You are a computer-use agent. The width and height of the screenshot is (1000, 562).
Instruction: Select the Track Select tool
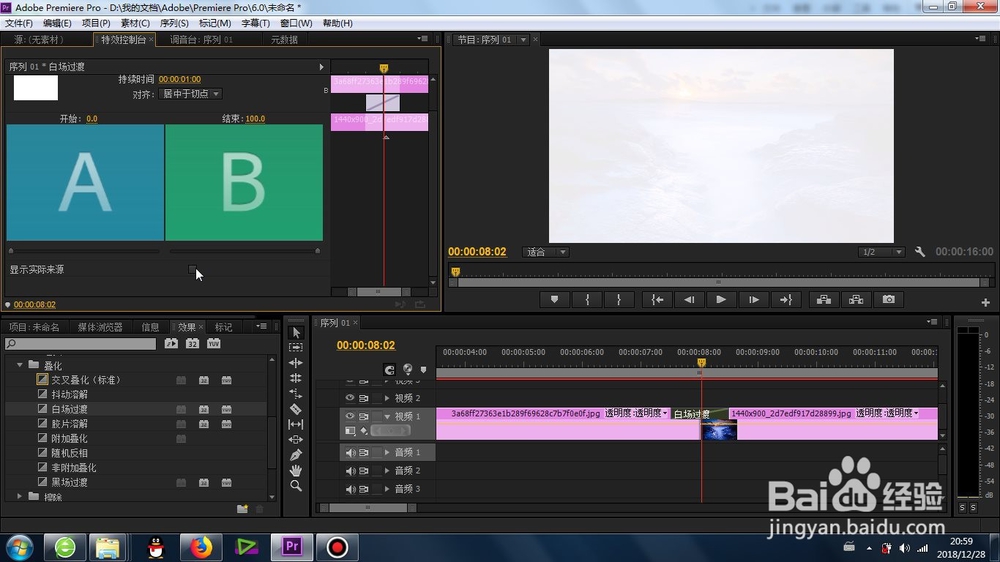tap(296, 348)
